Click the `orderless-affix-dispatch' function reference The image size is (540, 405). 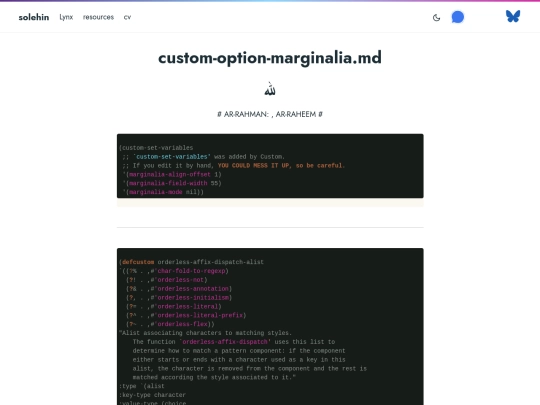coord(225,342)
